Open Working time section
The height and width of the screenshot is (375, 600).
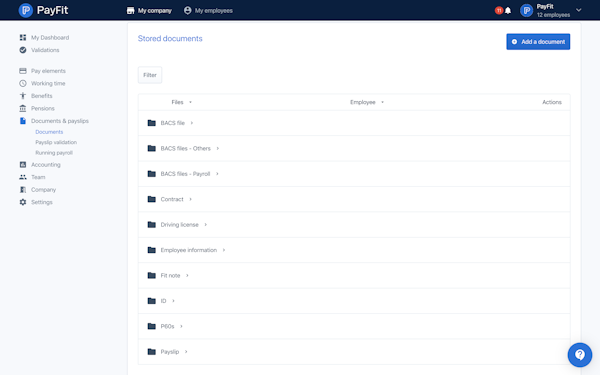[48, 83]
